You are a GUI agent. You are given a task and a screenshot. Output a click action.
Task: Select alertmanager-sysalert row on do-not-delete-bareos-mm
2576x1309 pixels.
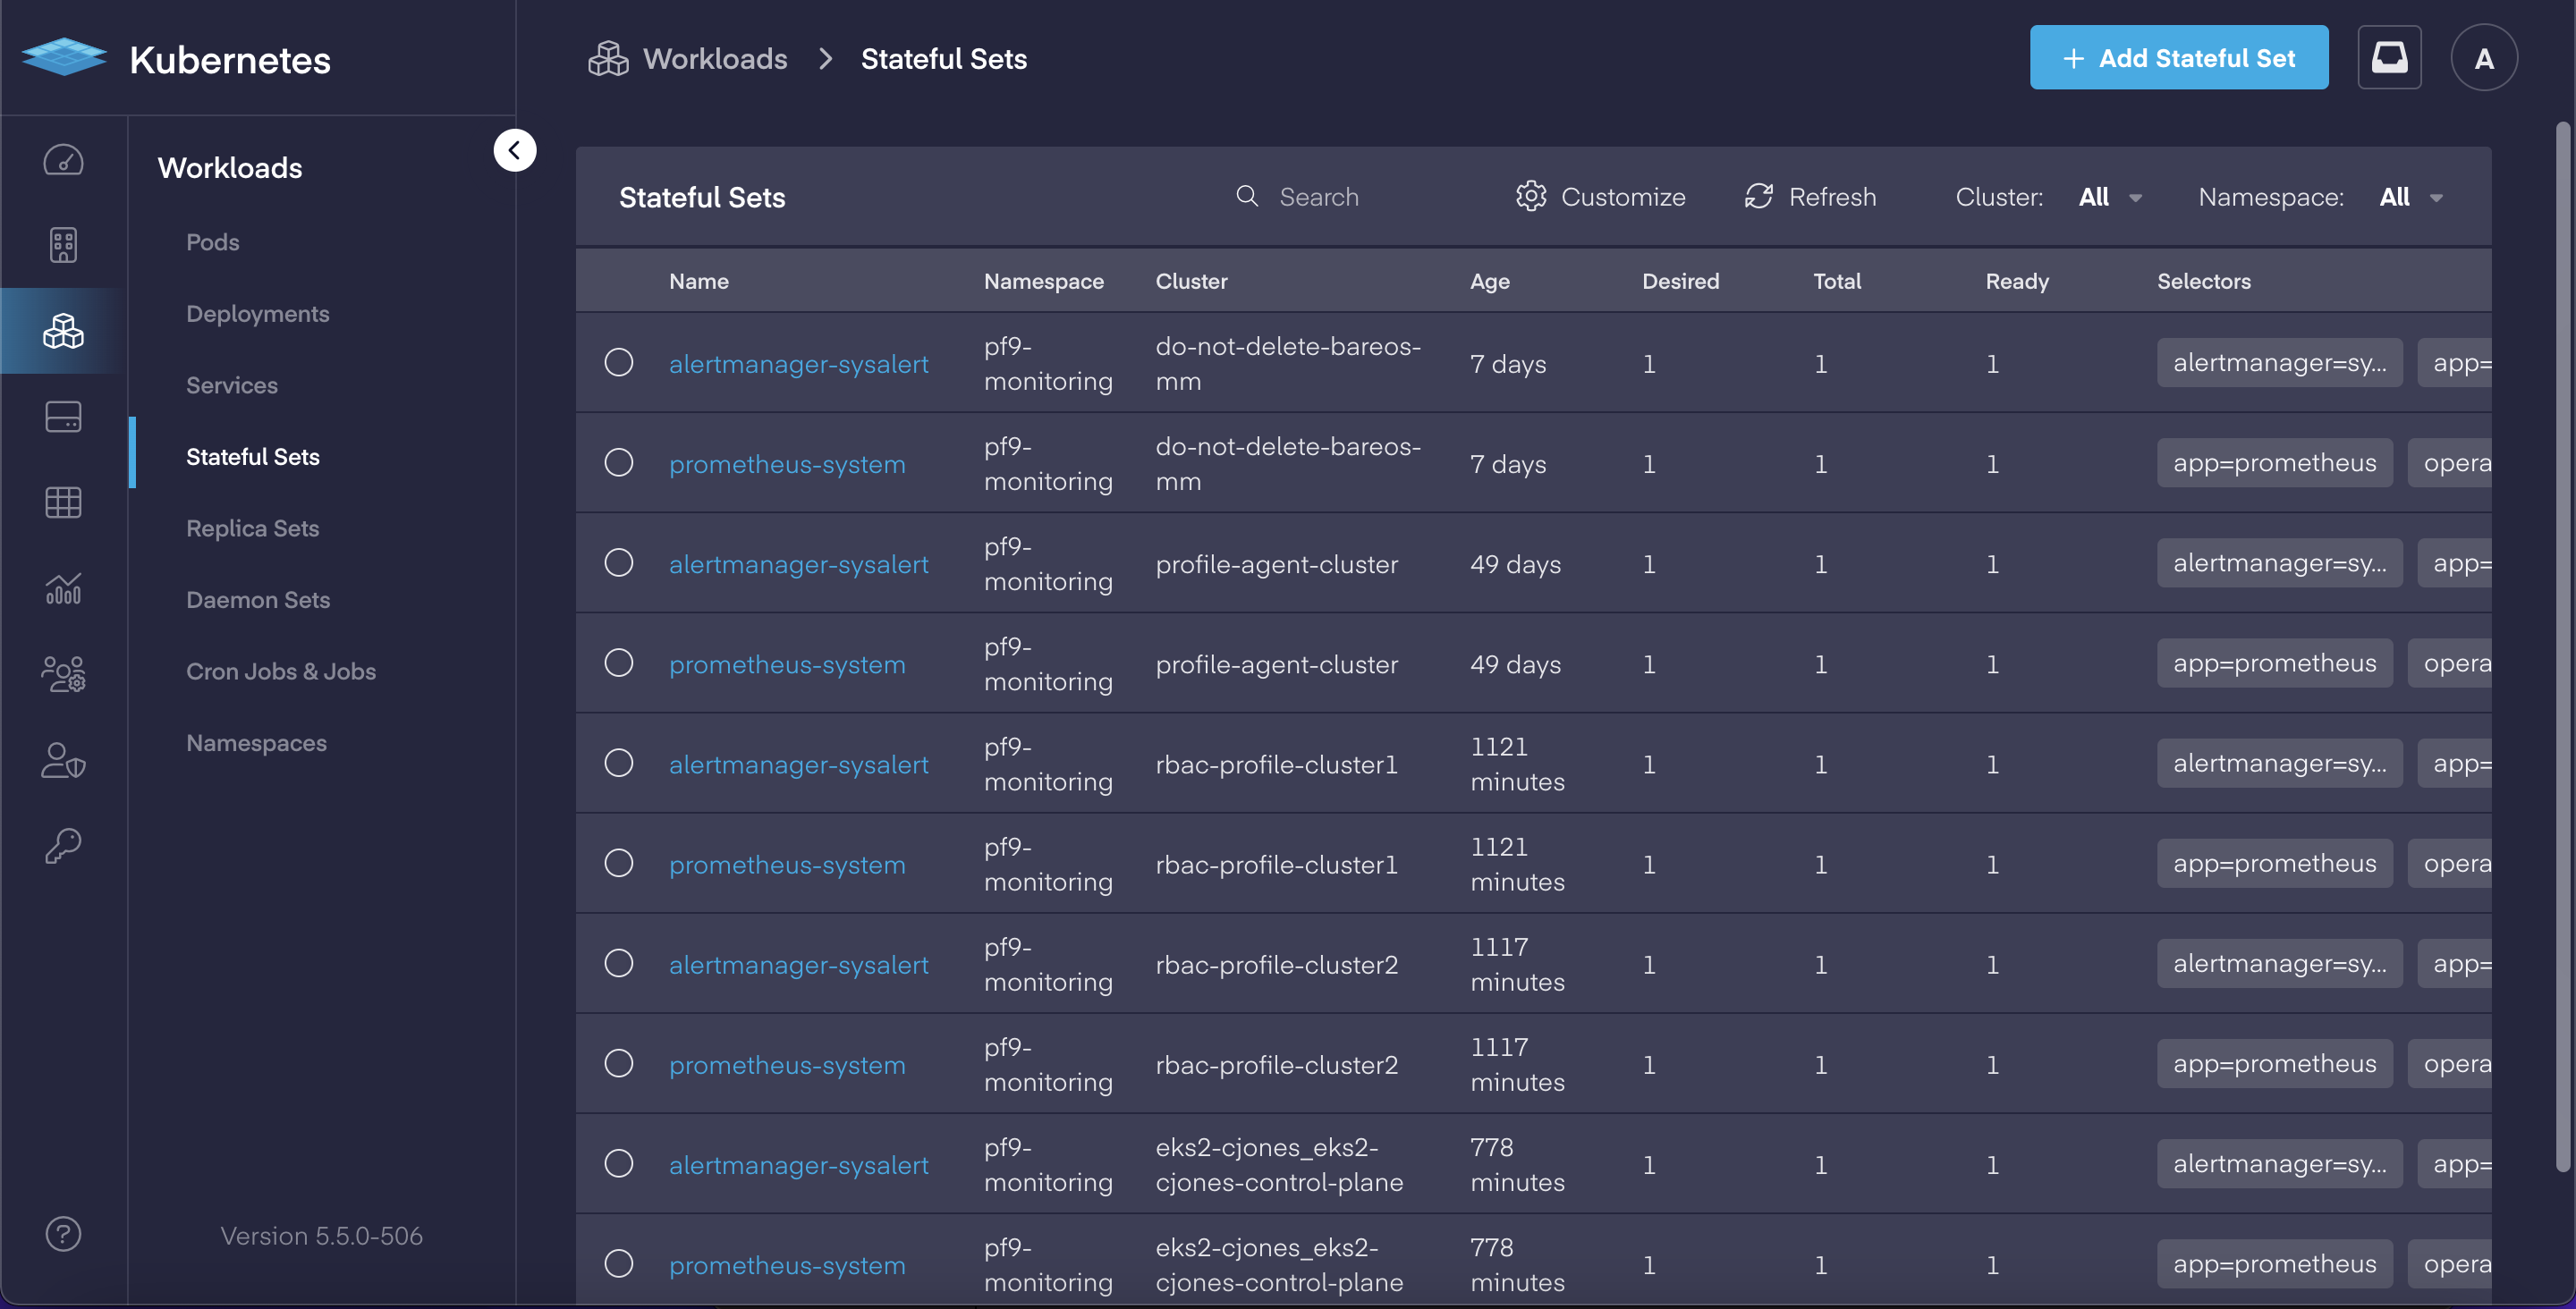(619, 362)
